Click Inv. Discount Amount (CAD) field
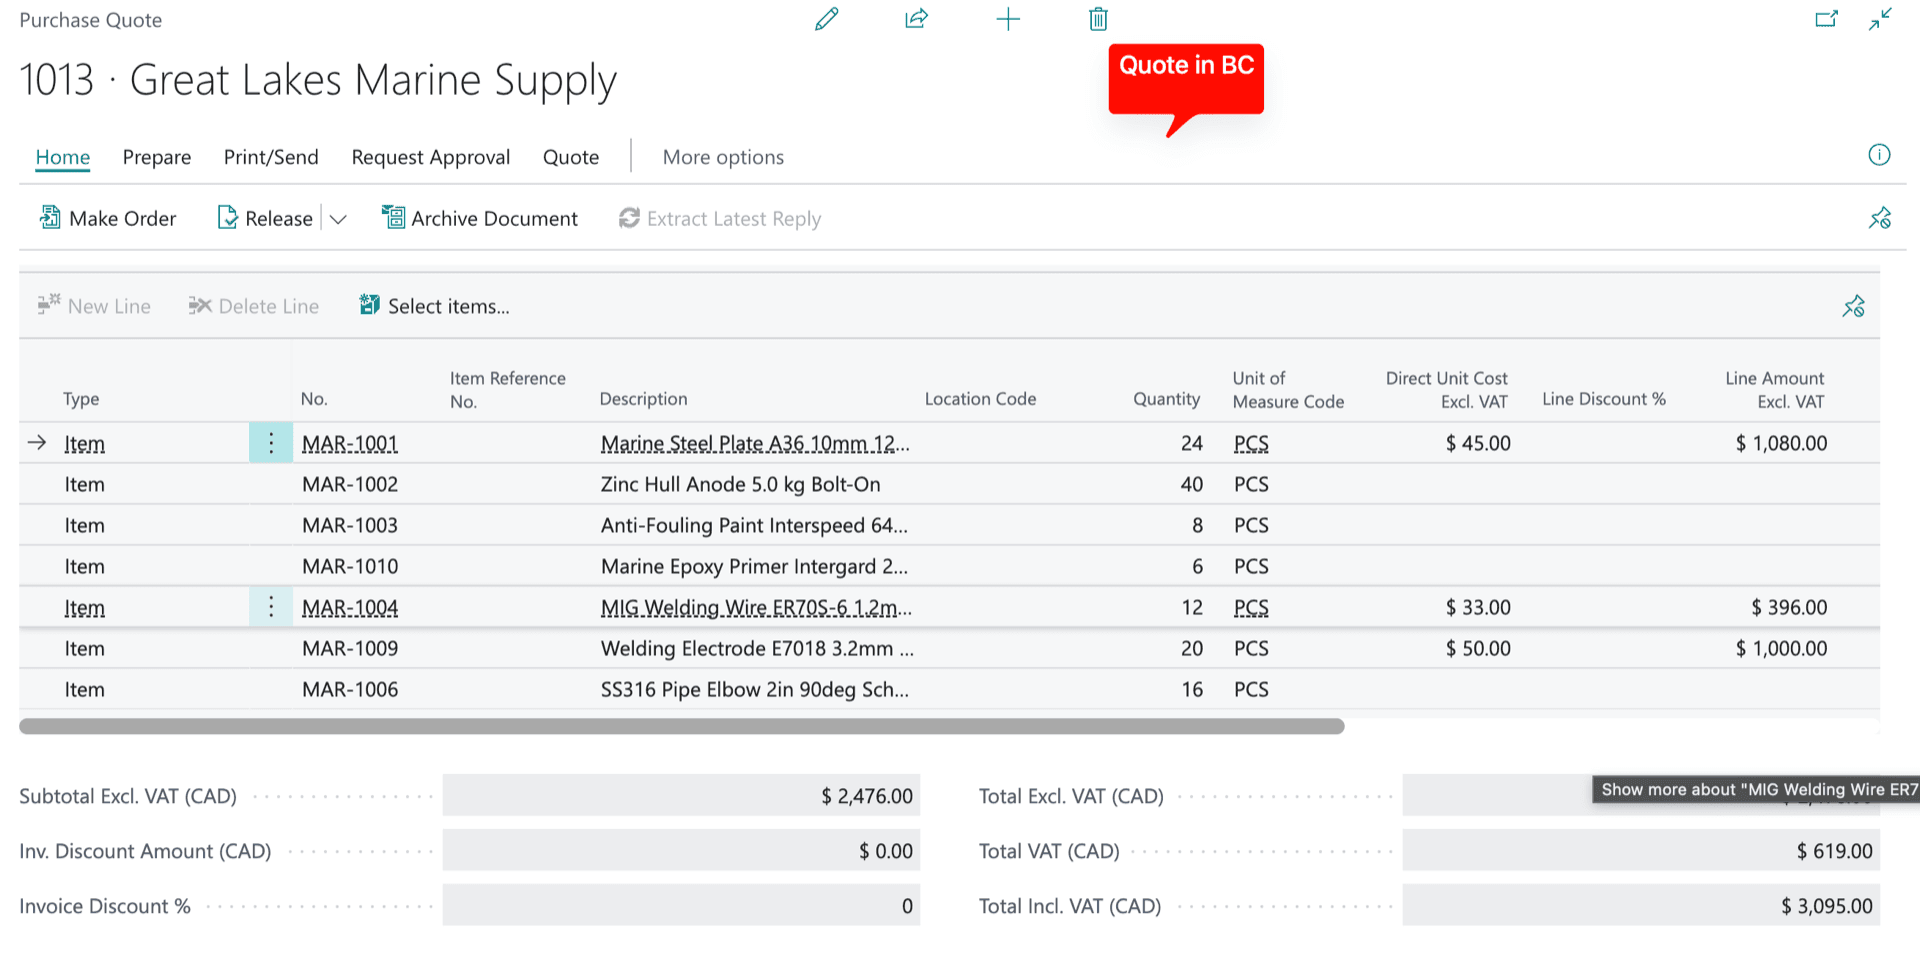This screenshot has height=971, width=1920. coord(681,851)
